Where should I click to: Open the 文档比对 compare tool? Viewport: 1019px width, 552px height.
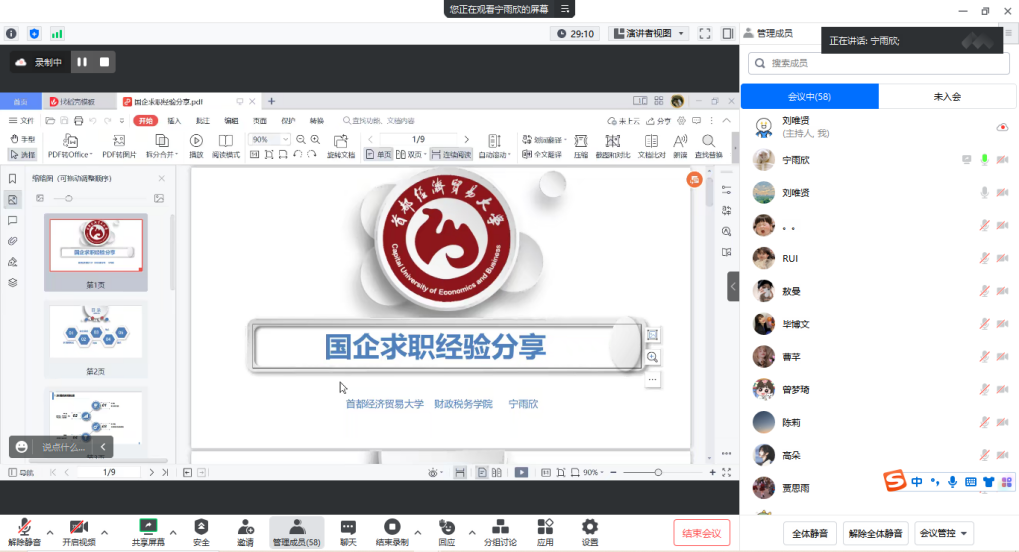(x=651, y=146)
